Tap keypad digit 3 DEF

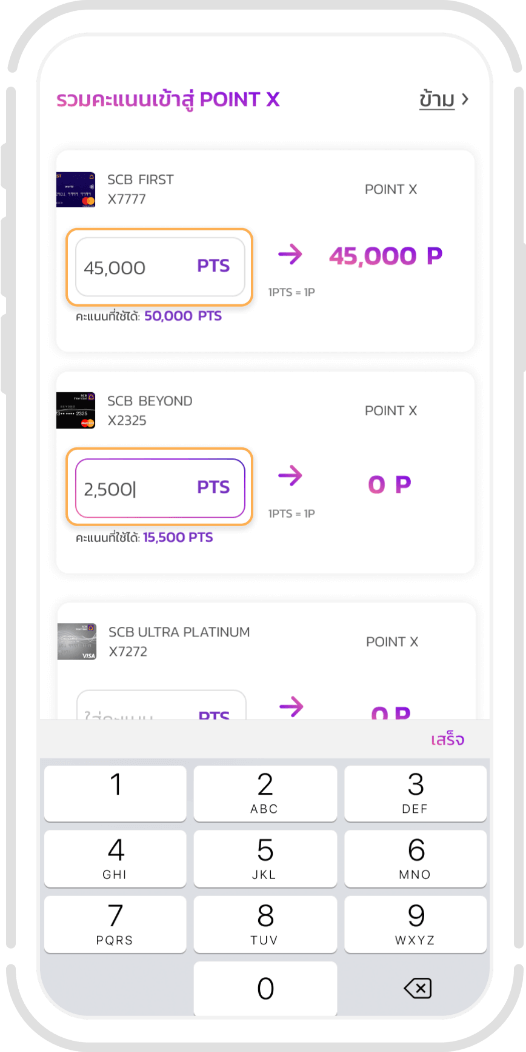click(x=415, y=793)
